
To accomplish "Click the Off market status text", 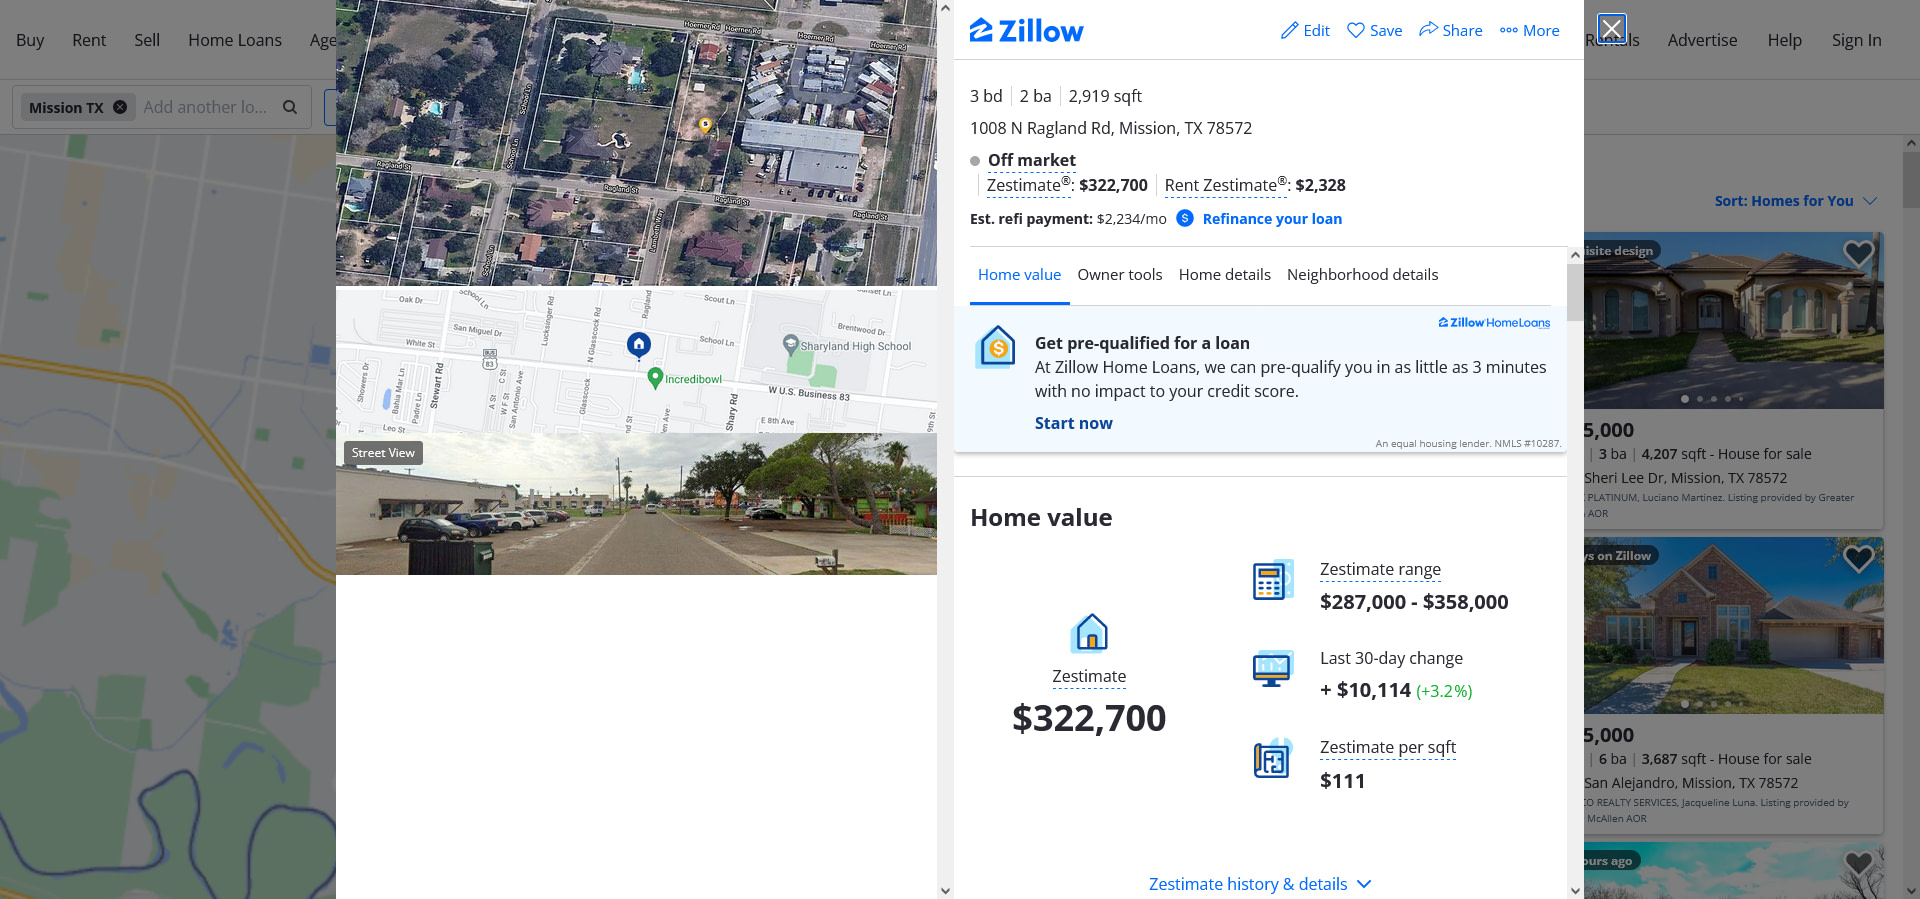I will [x=1032, y=160].
